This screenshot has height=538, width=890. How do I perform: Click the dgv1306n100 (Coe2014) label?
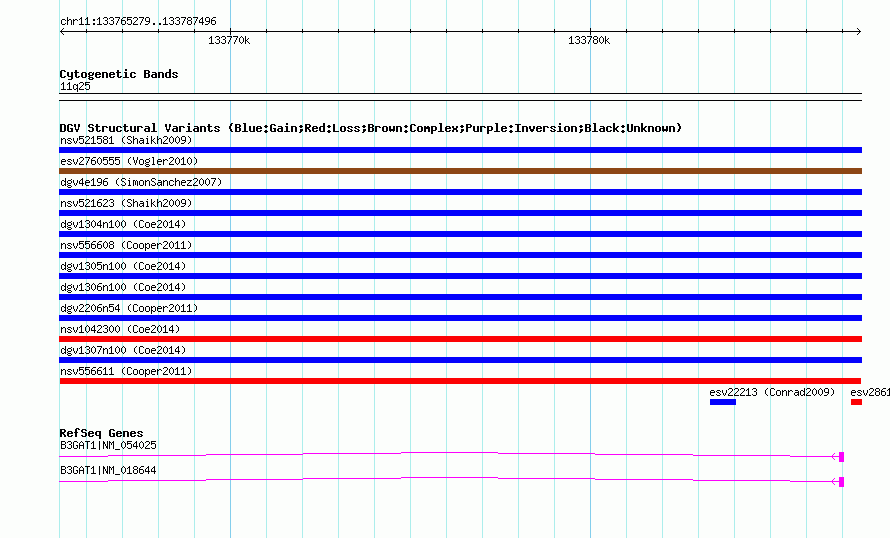tap(123, 287)
